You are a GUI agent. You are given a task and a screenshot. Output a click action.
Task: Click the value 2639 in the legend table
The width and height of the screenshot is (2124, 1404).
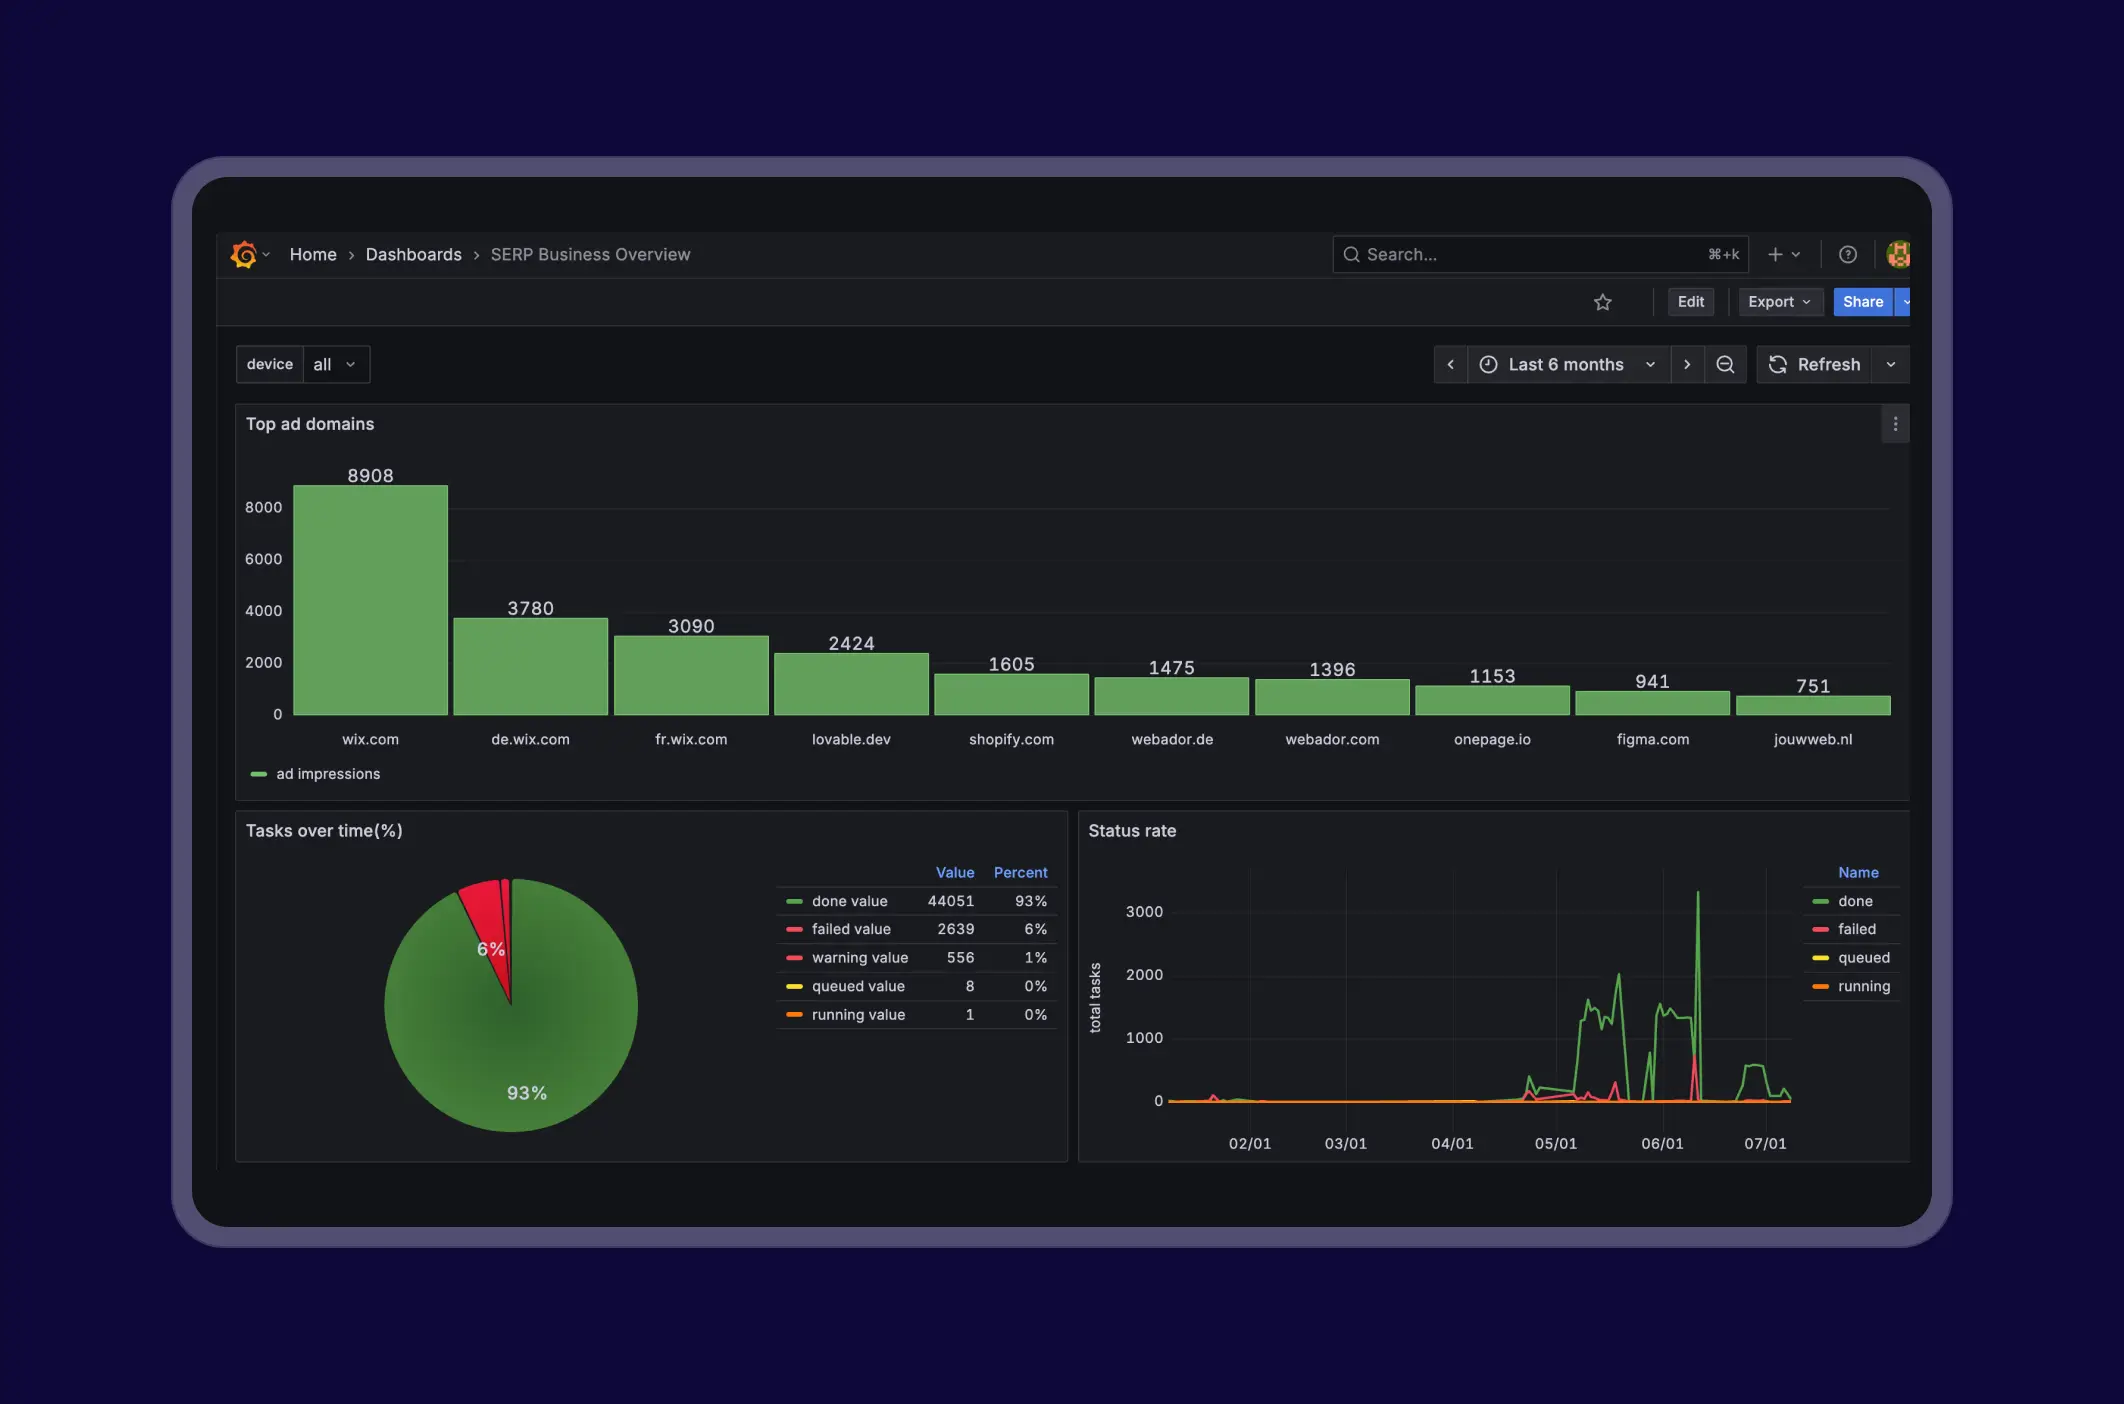(956, 929)
